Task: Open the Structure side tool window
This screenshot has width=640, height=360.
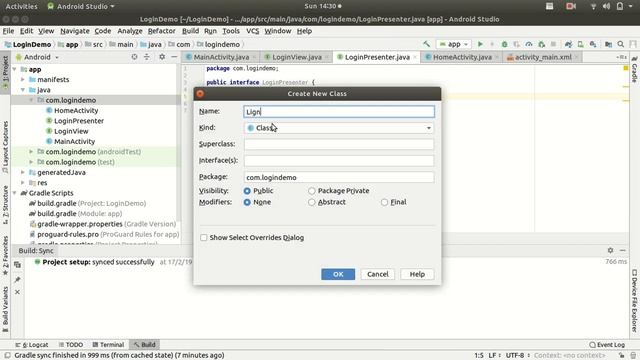Action: (5, 204)
